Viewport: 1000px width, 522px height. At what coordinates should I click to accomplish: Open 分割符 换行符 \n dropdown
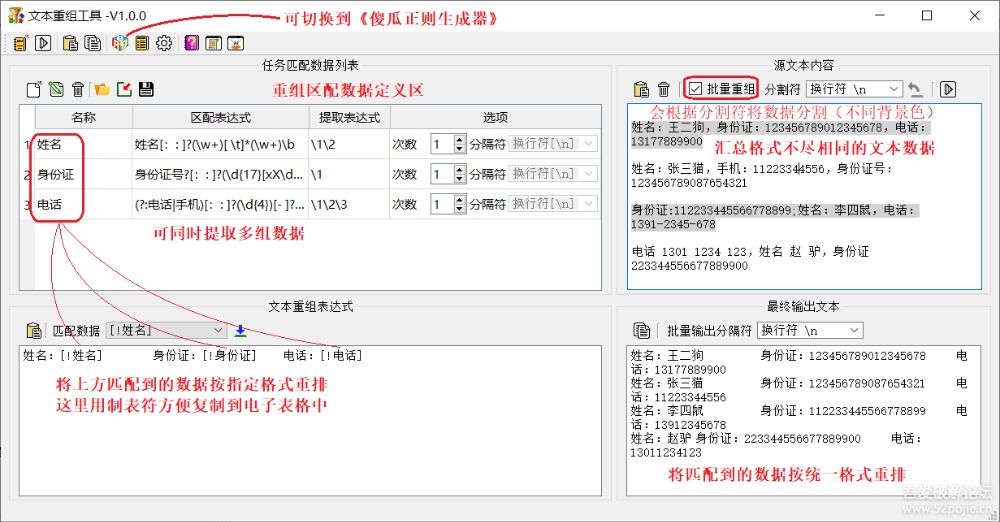click(855, 89)
